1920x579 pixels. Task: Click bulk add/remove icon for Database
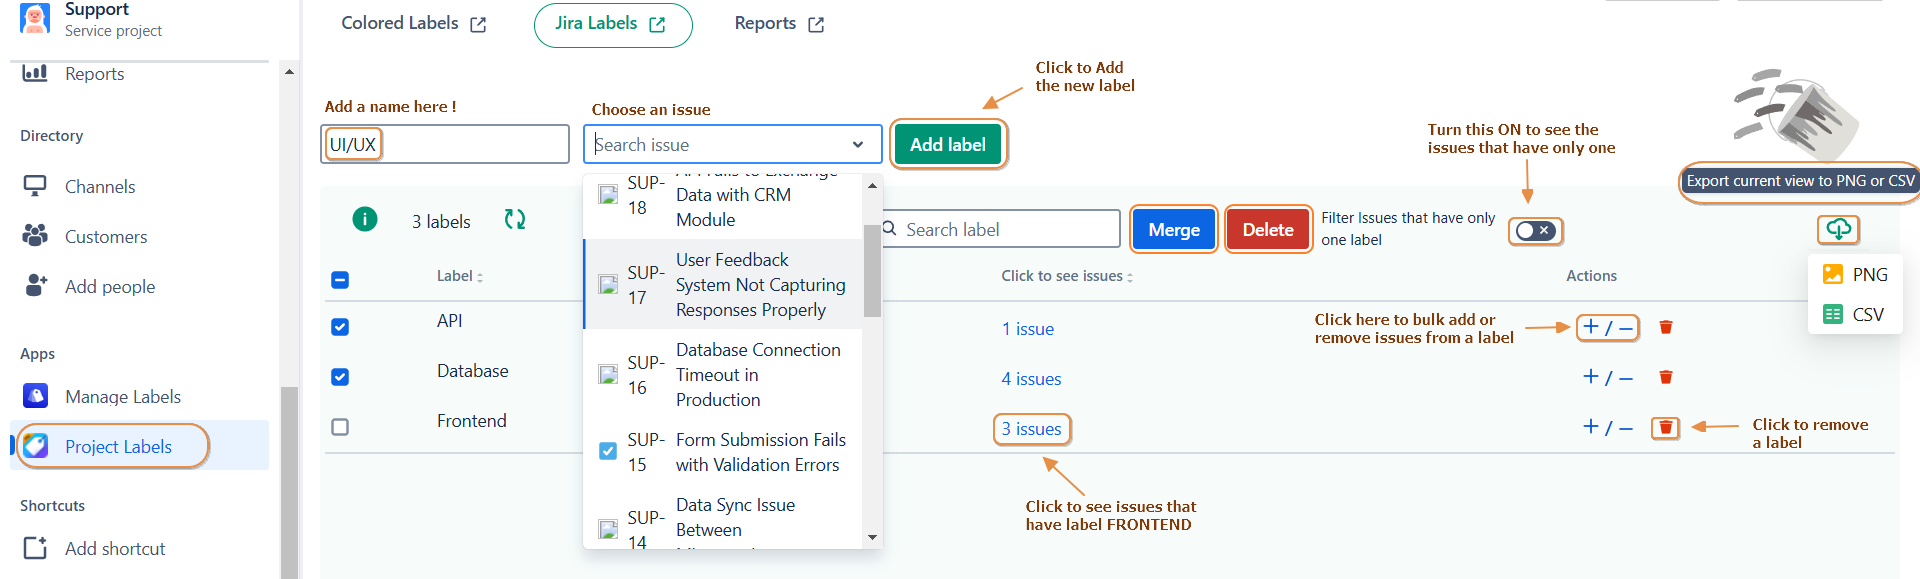pos(1607,377)
